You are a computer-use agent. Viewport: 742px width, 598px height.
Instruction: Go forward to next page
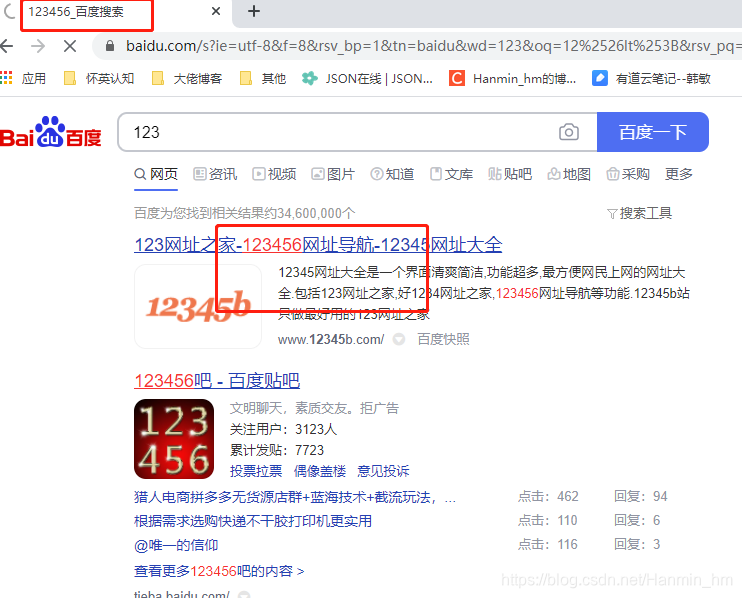tap(38, 46)
